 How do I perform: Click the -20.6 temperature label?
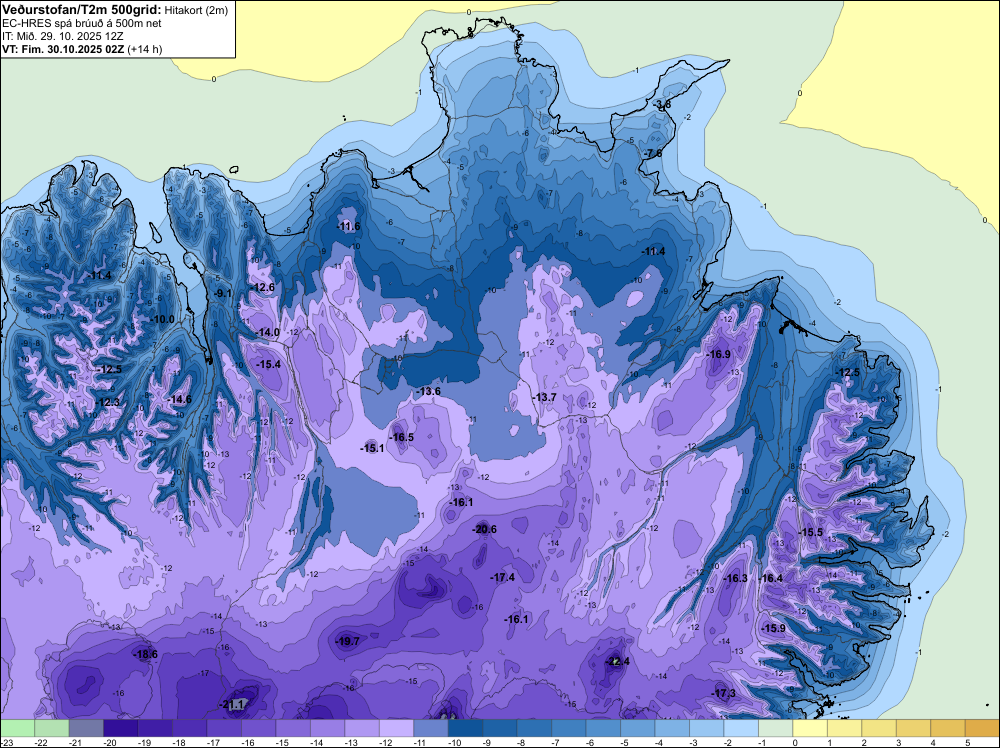point(484,529)
